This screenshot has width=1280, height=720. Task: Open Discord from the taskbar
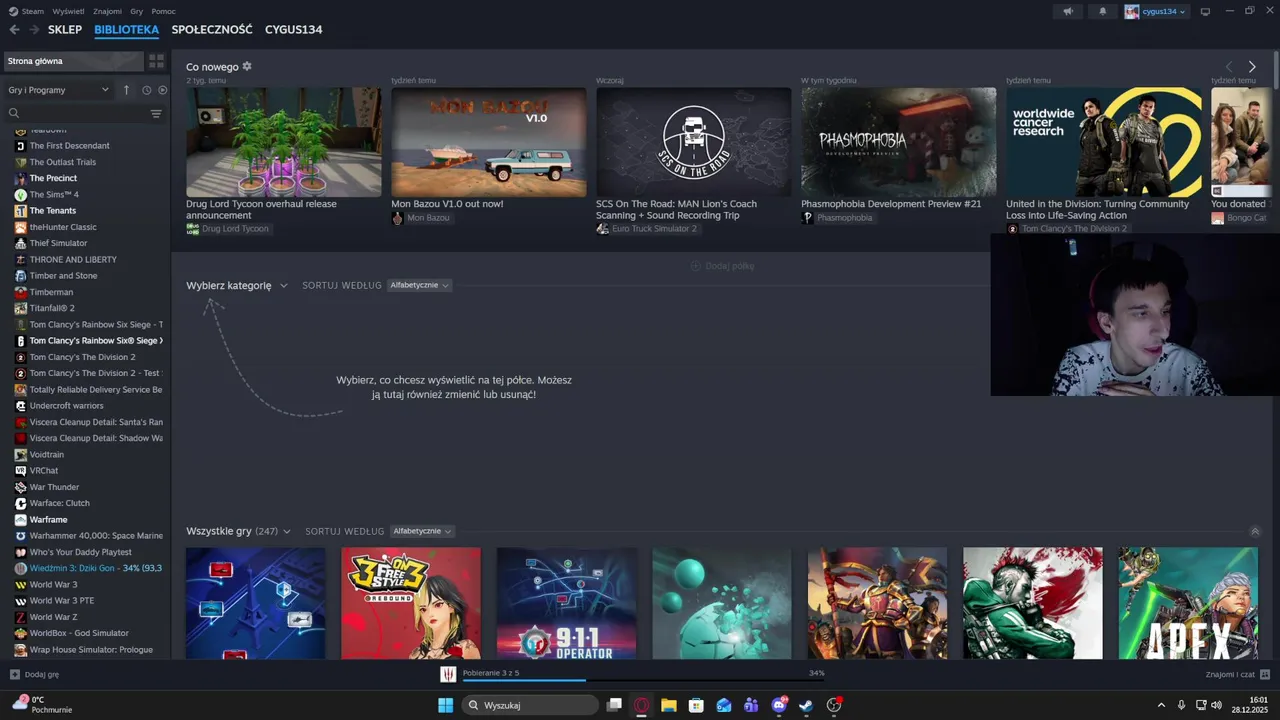pos(779,705)
